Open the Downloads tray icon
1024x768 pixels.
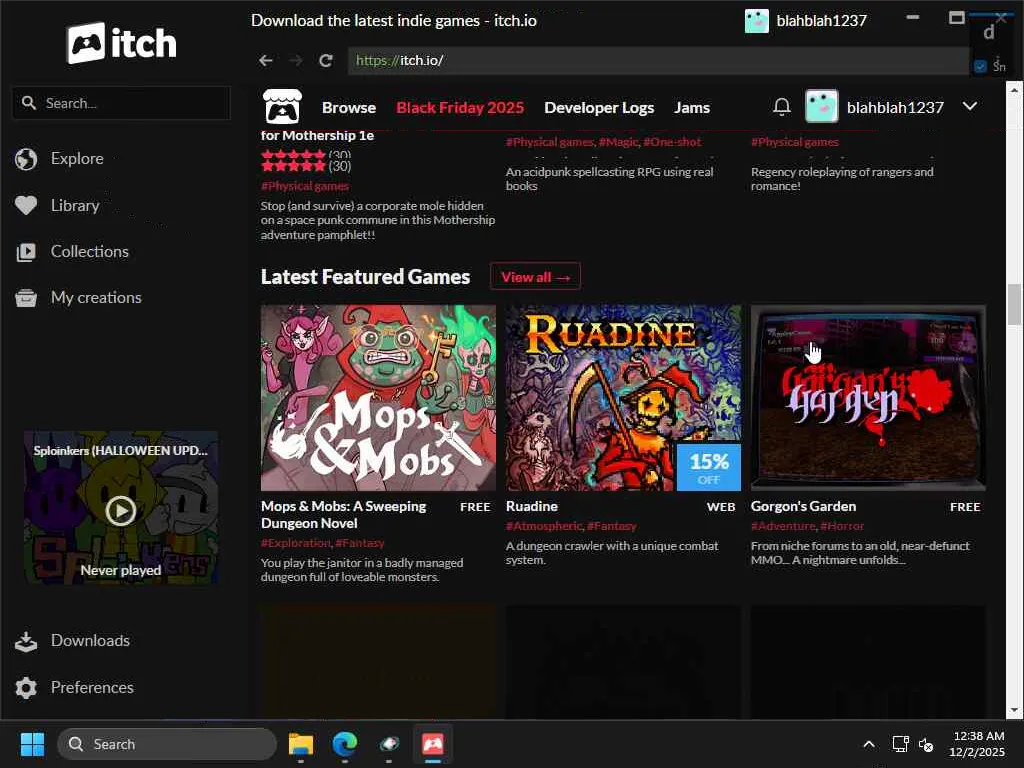26,641
